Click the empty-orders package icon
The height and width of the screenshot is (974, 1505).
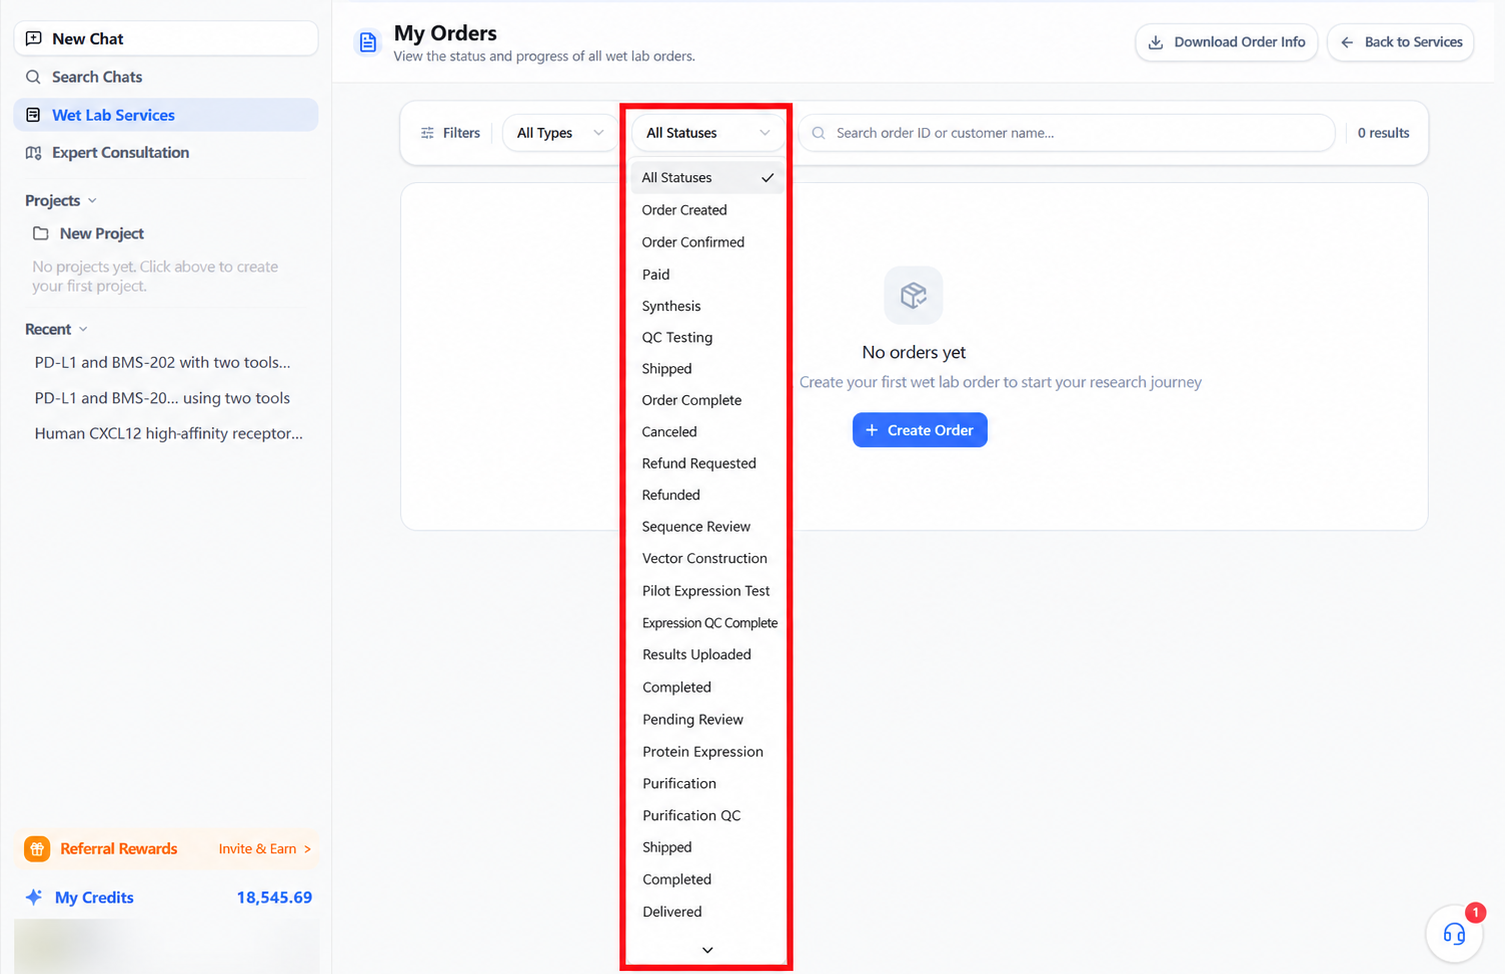(x=914, y=295)
